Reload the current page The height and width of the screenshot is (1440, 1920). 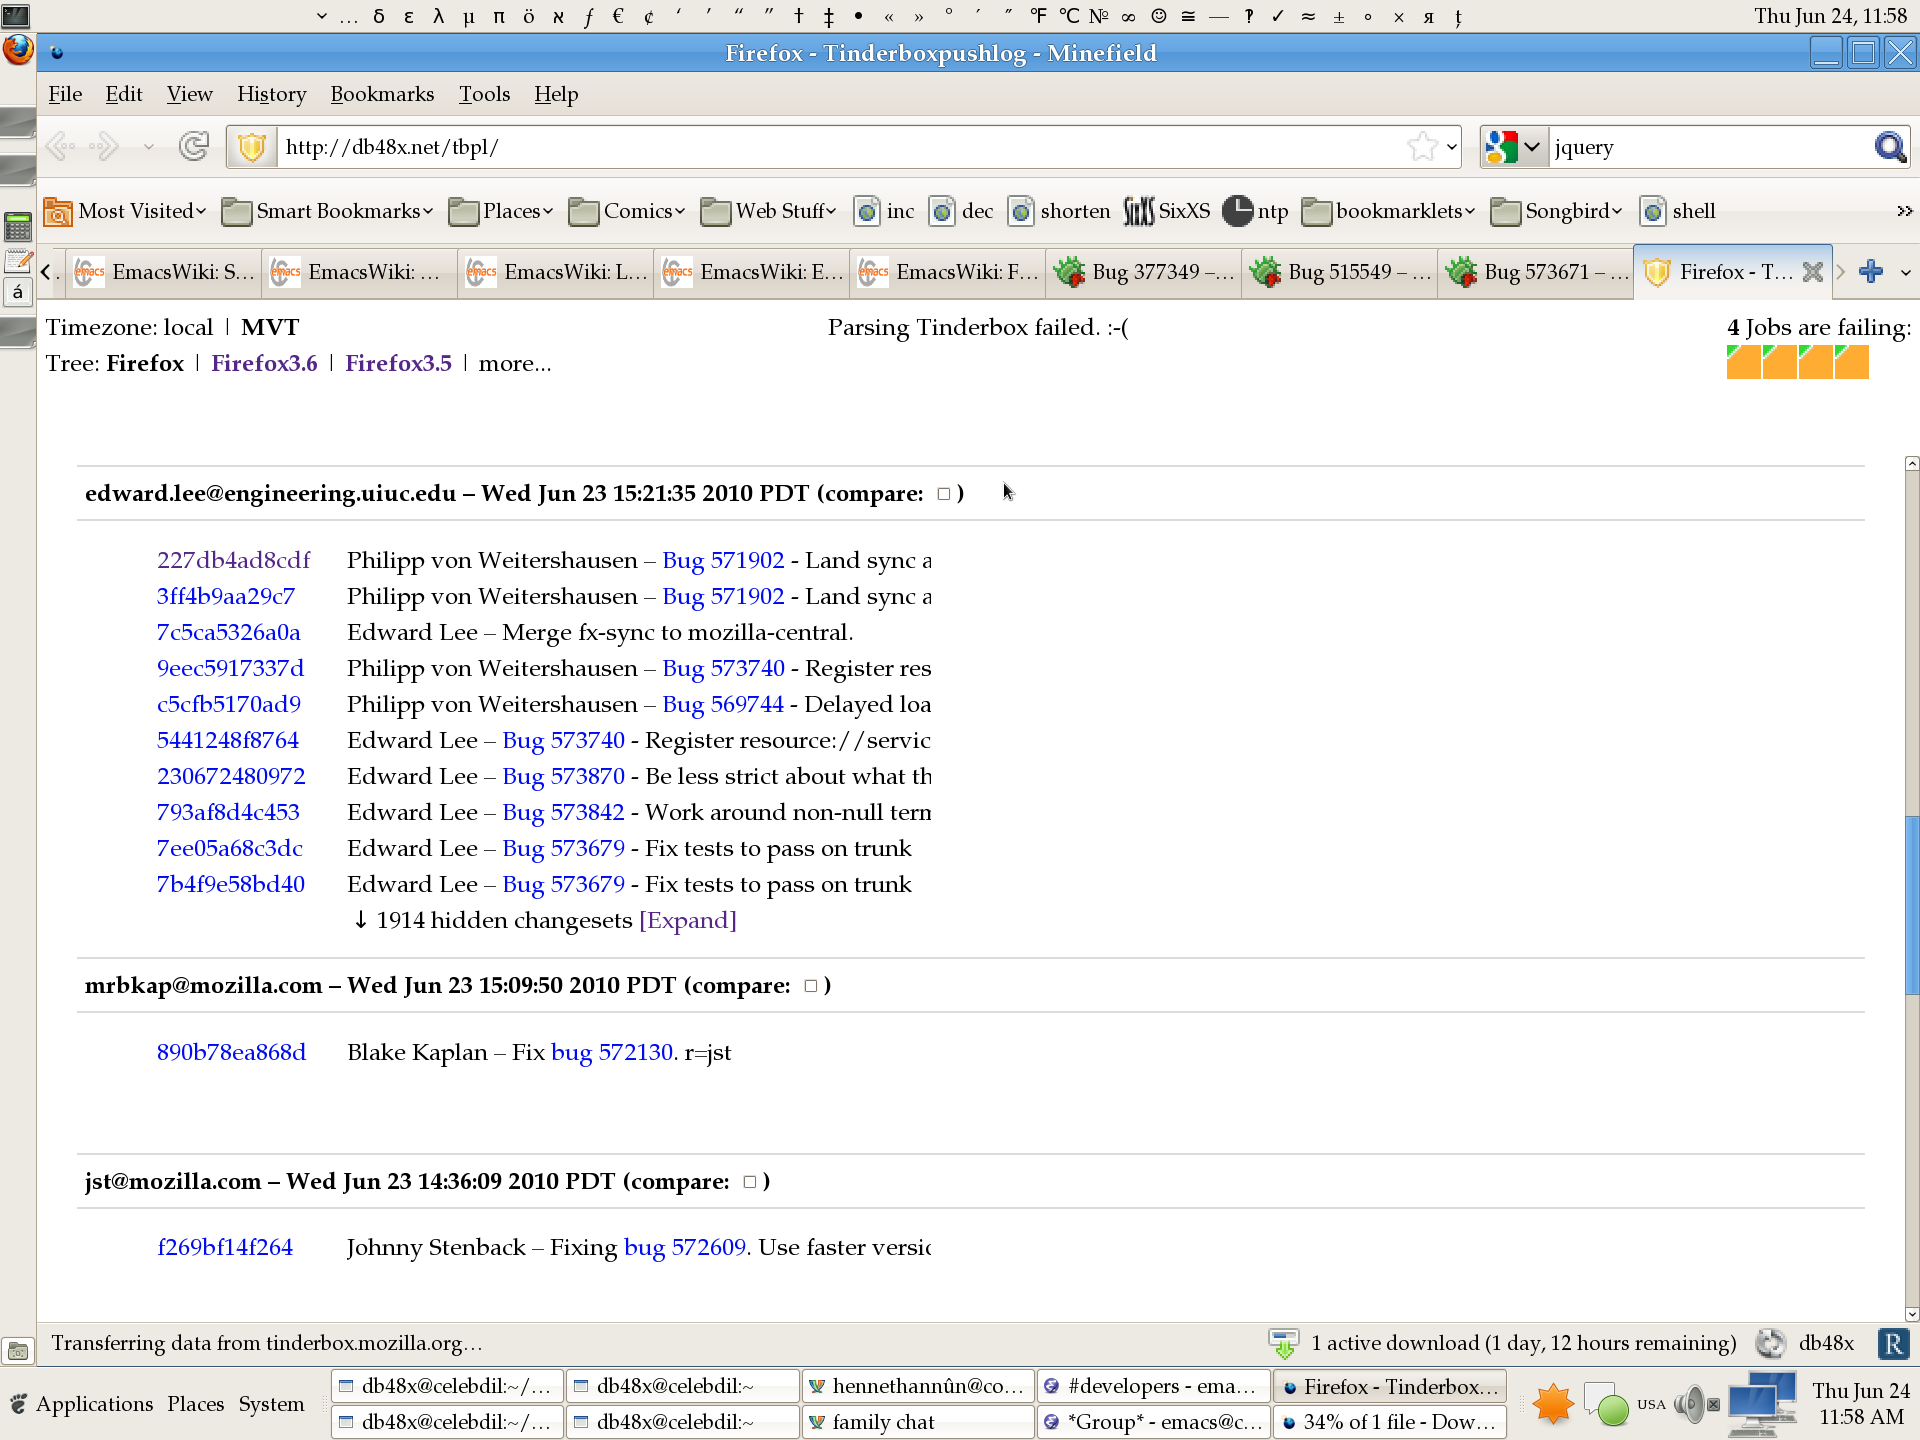click(194, 147)
